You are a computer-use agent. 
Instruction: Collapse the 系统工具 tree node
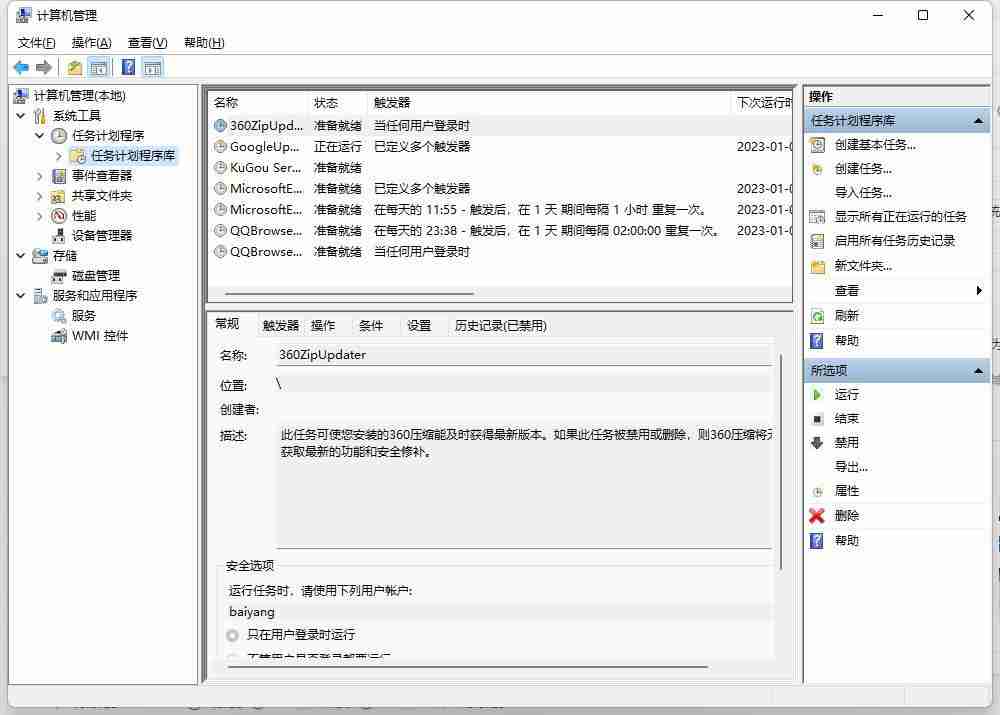click(x=21, y=116)
